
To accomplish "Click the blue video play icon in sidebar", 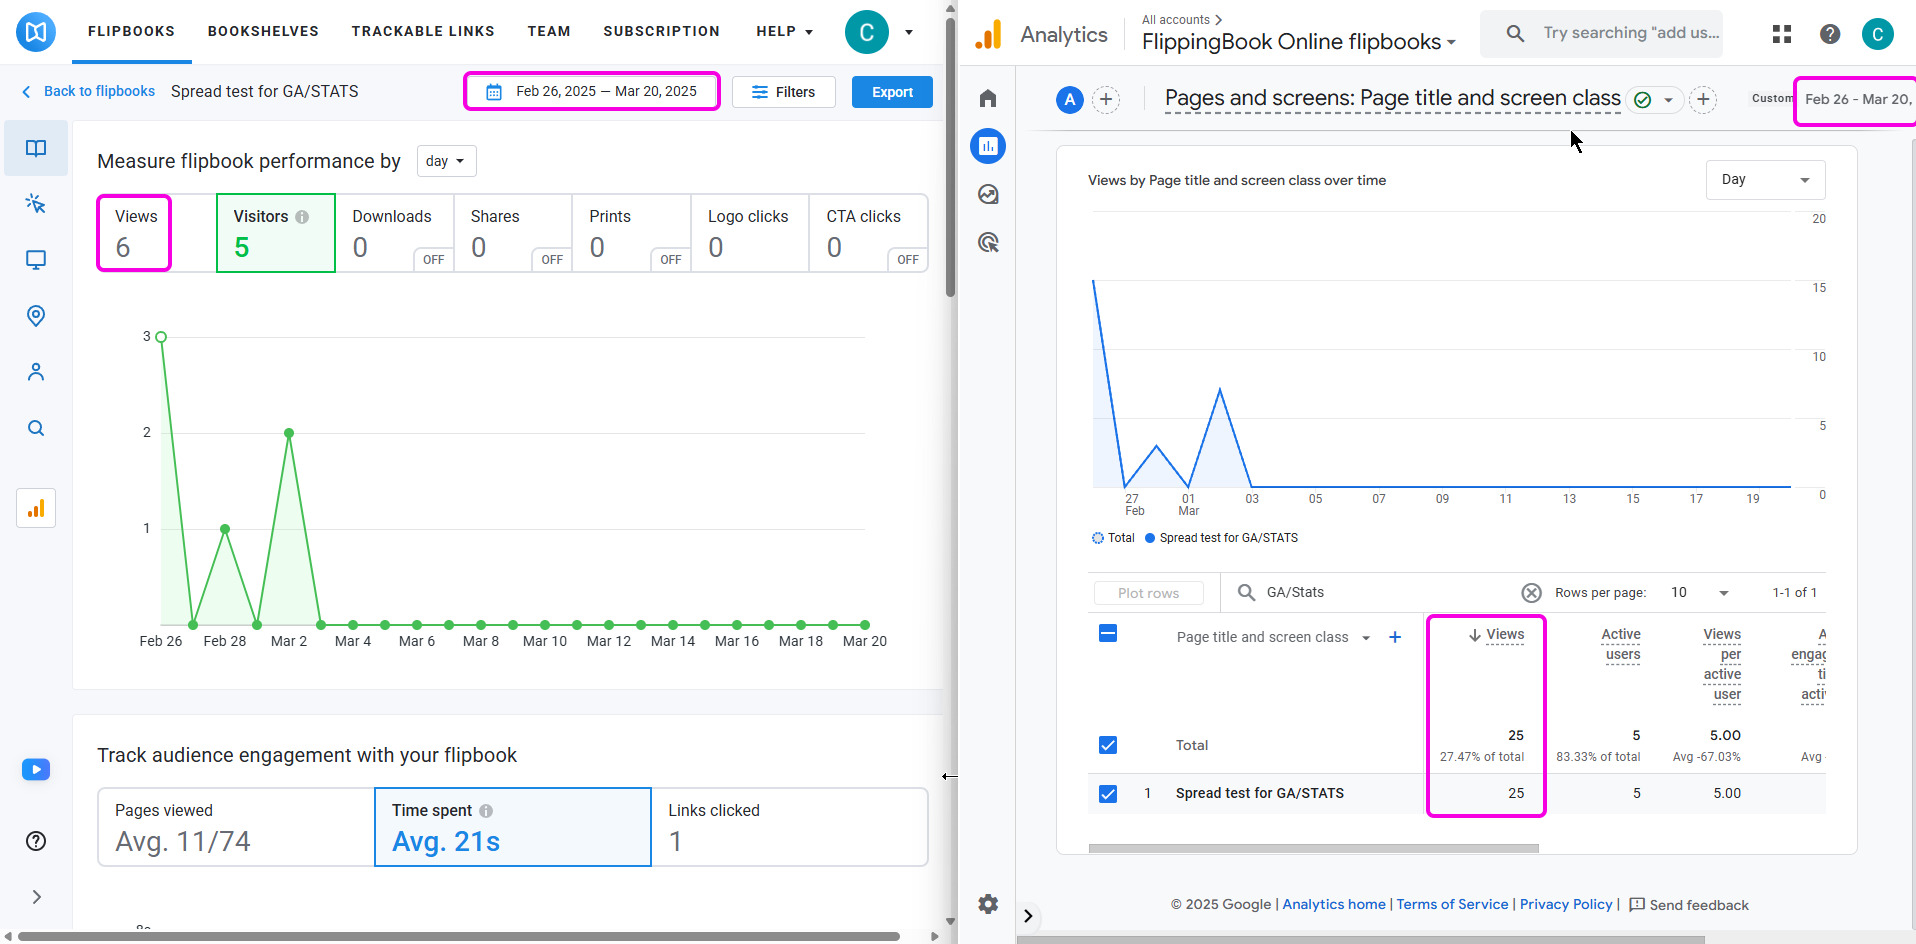I will coord(36,769).
